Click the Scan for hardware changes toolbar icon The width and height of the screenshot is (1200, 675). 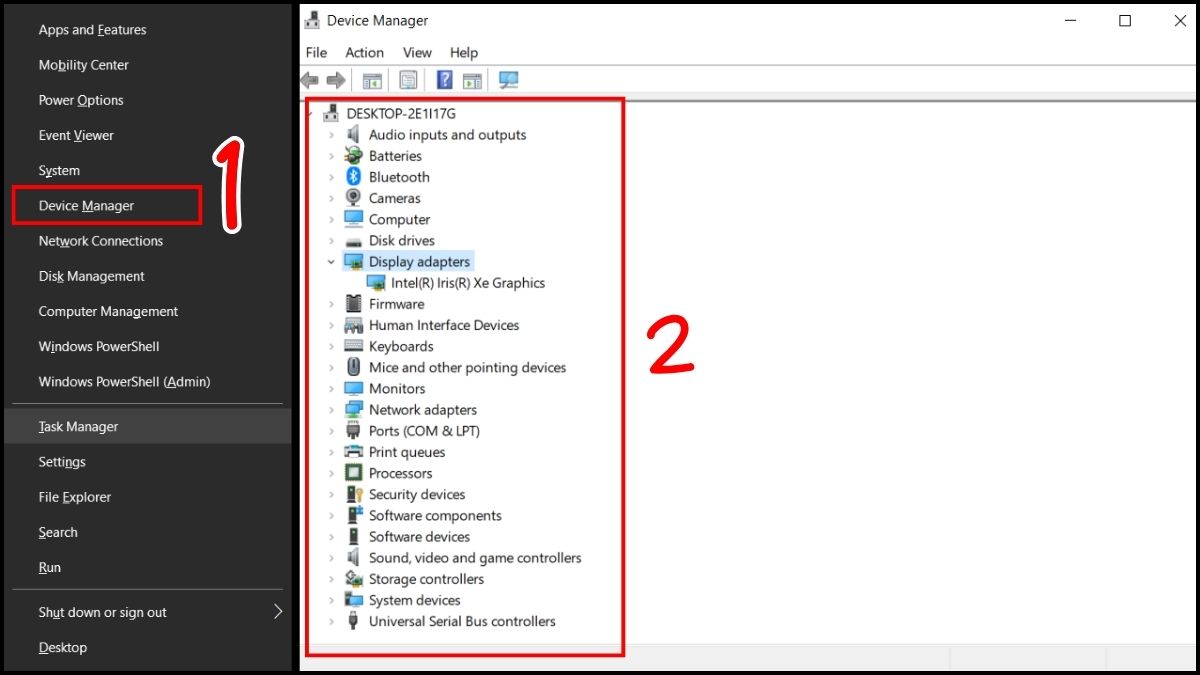click(x=508, y=80)
